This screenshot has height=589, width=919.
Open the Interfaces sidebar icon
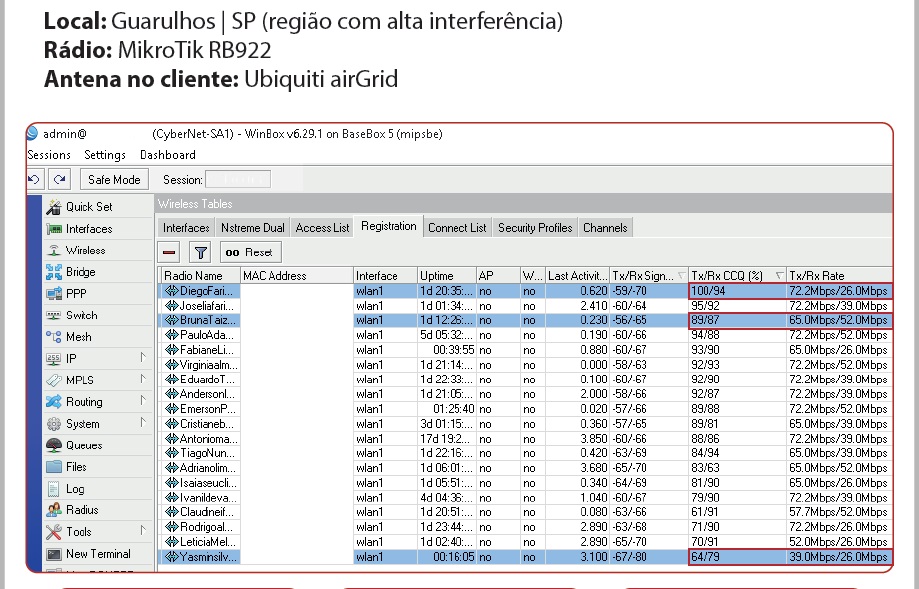coord(54,229)
